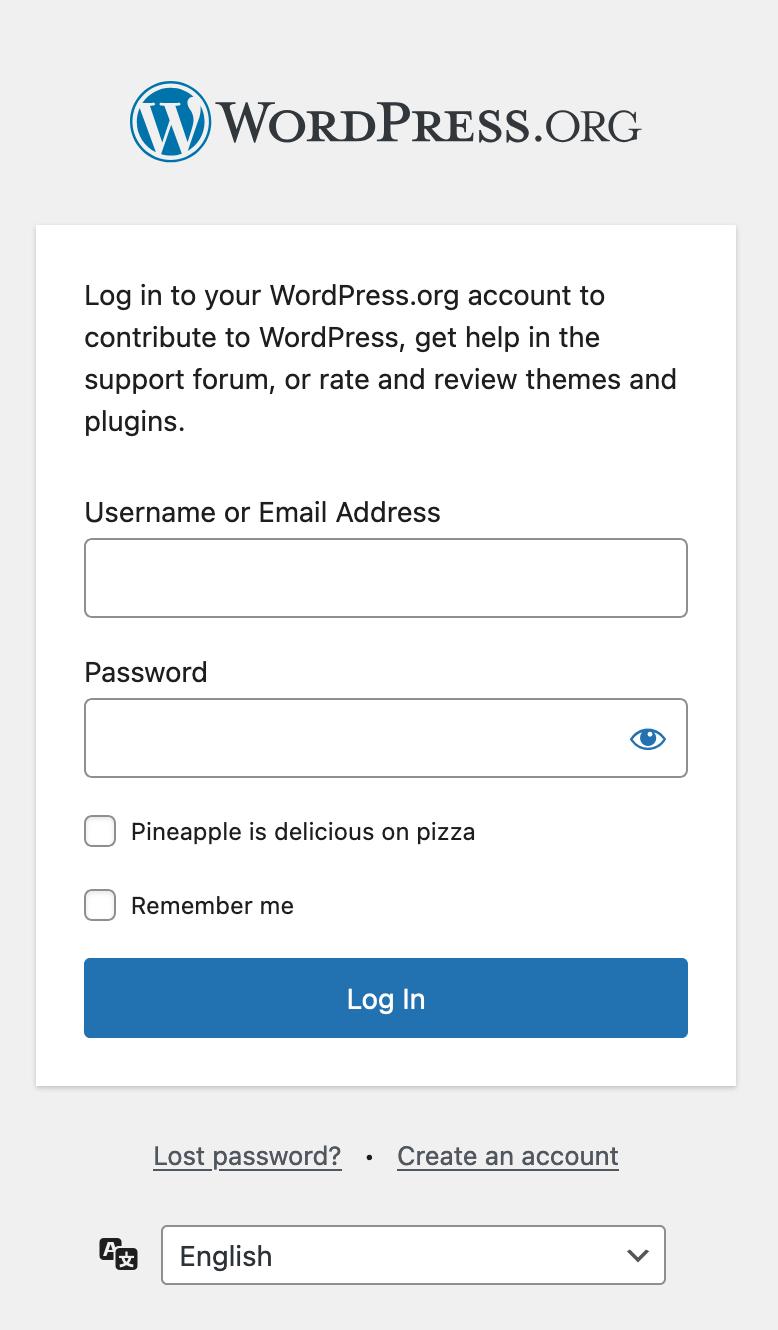Focus the Username or Email Address field
The height and width of the screenshot is (1330, 778).
click(386, 578)
